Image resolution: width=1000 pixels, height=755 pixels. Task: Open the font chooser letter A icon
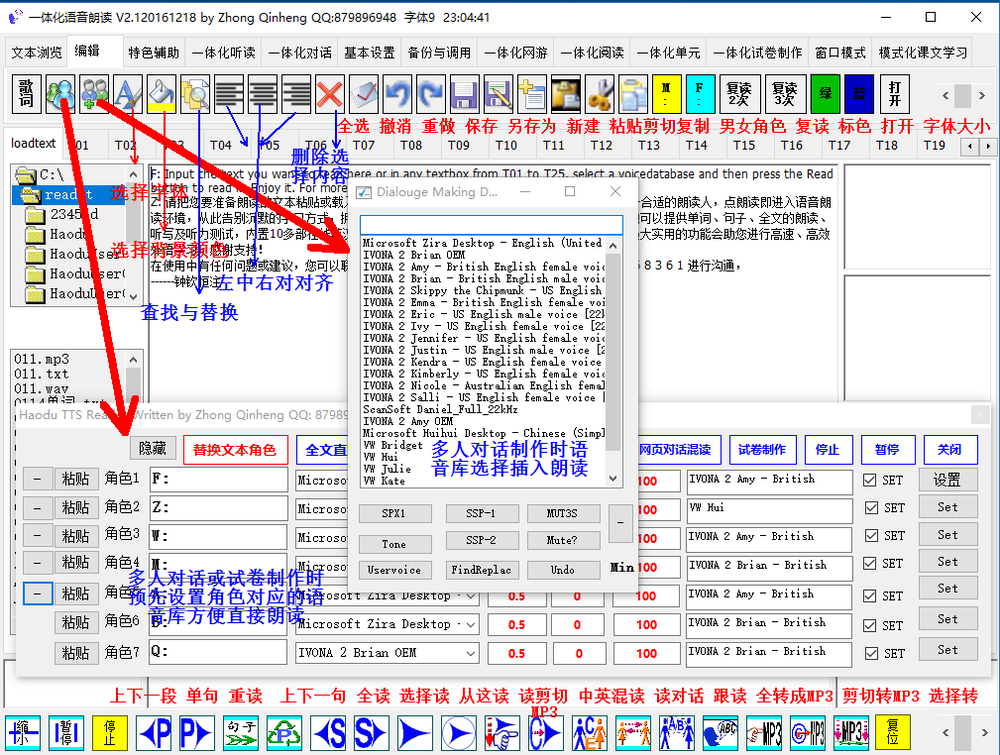click(x=128, y=94)
